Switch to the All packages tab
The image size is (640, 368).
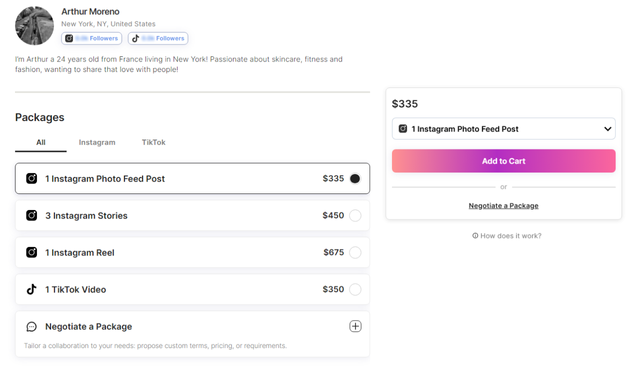pos(41,142)
